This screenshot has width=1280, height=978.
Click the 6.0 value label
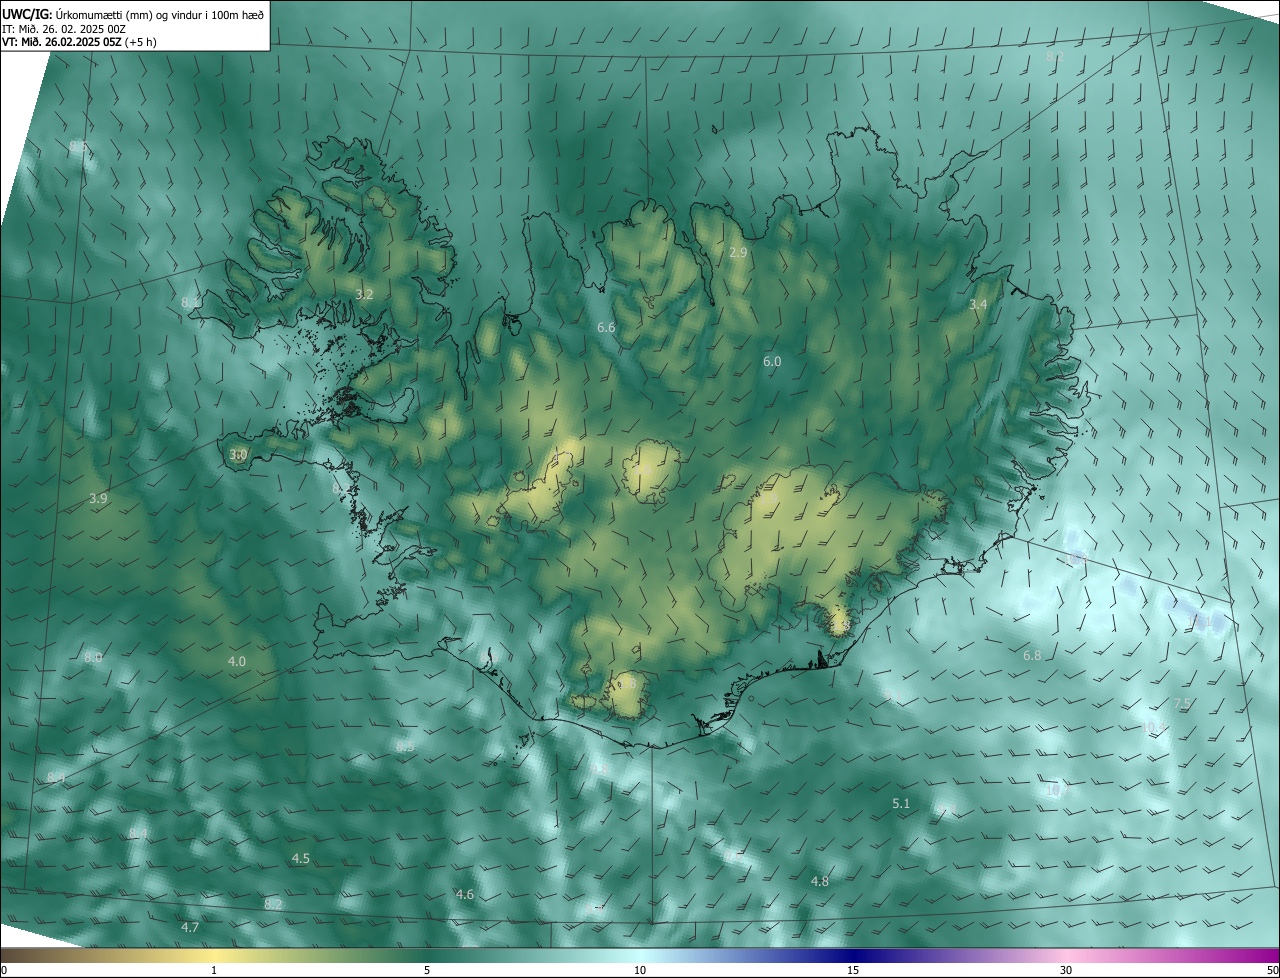pyautogui.click(x=772, y=362)
